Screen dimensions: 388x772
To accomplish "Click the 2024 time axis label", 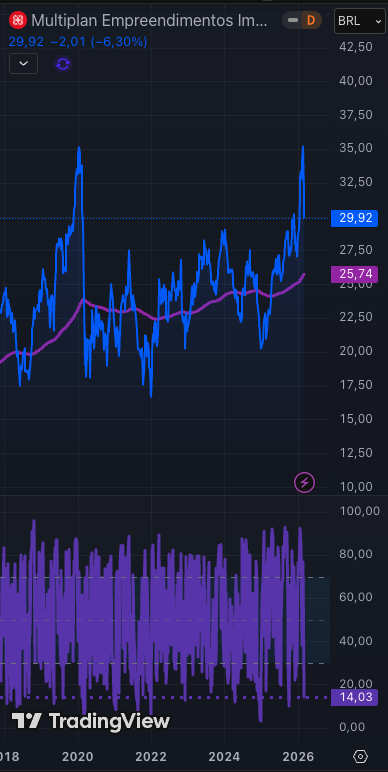I will [x=225, y=756].
